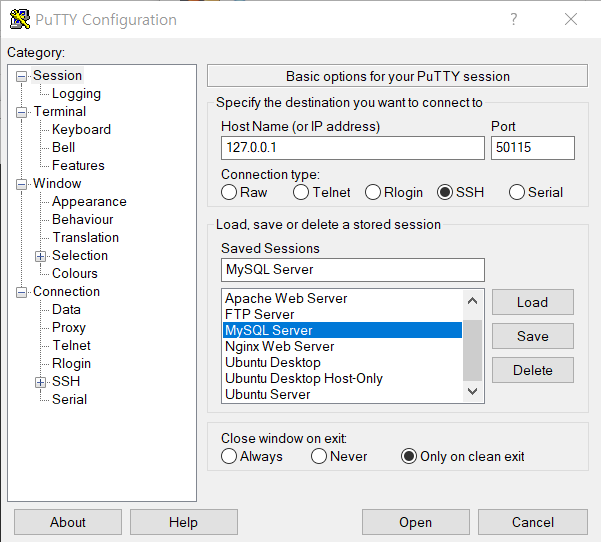Click the Save session button
Image resolution: width=601 pixels, height=542 pixels.
[x=533, y=336]
